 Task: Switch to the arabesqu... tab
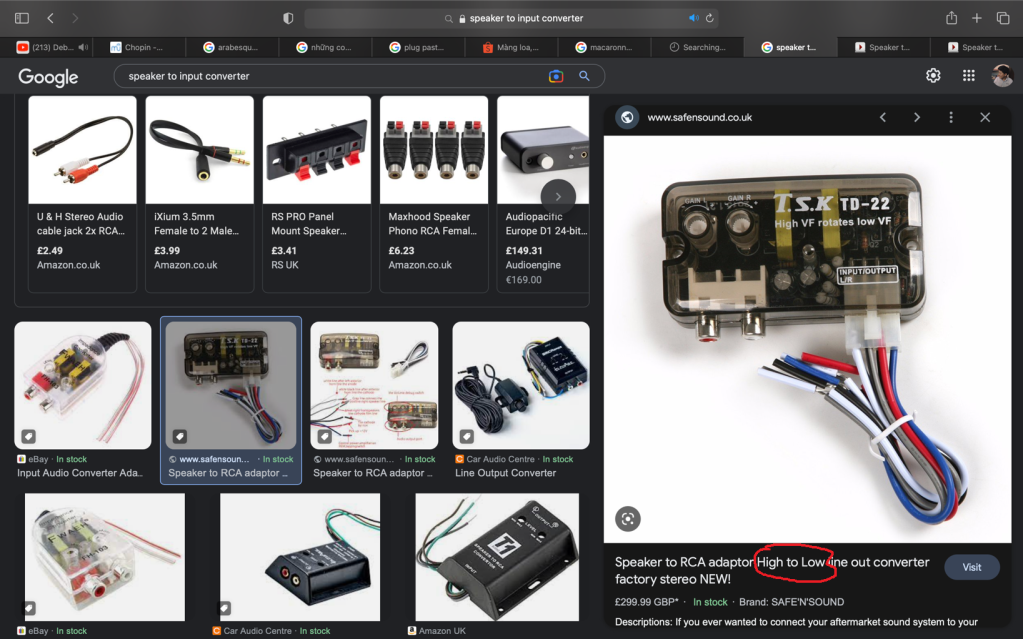(x=232, y=47)
